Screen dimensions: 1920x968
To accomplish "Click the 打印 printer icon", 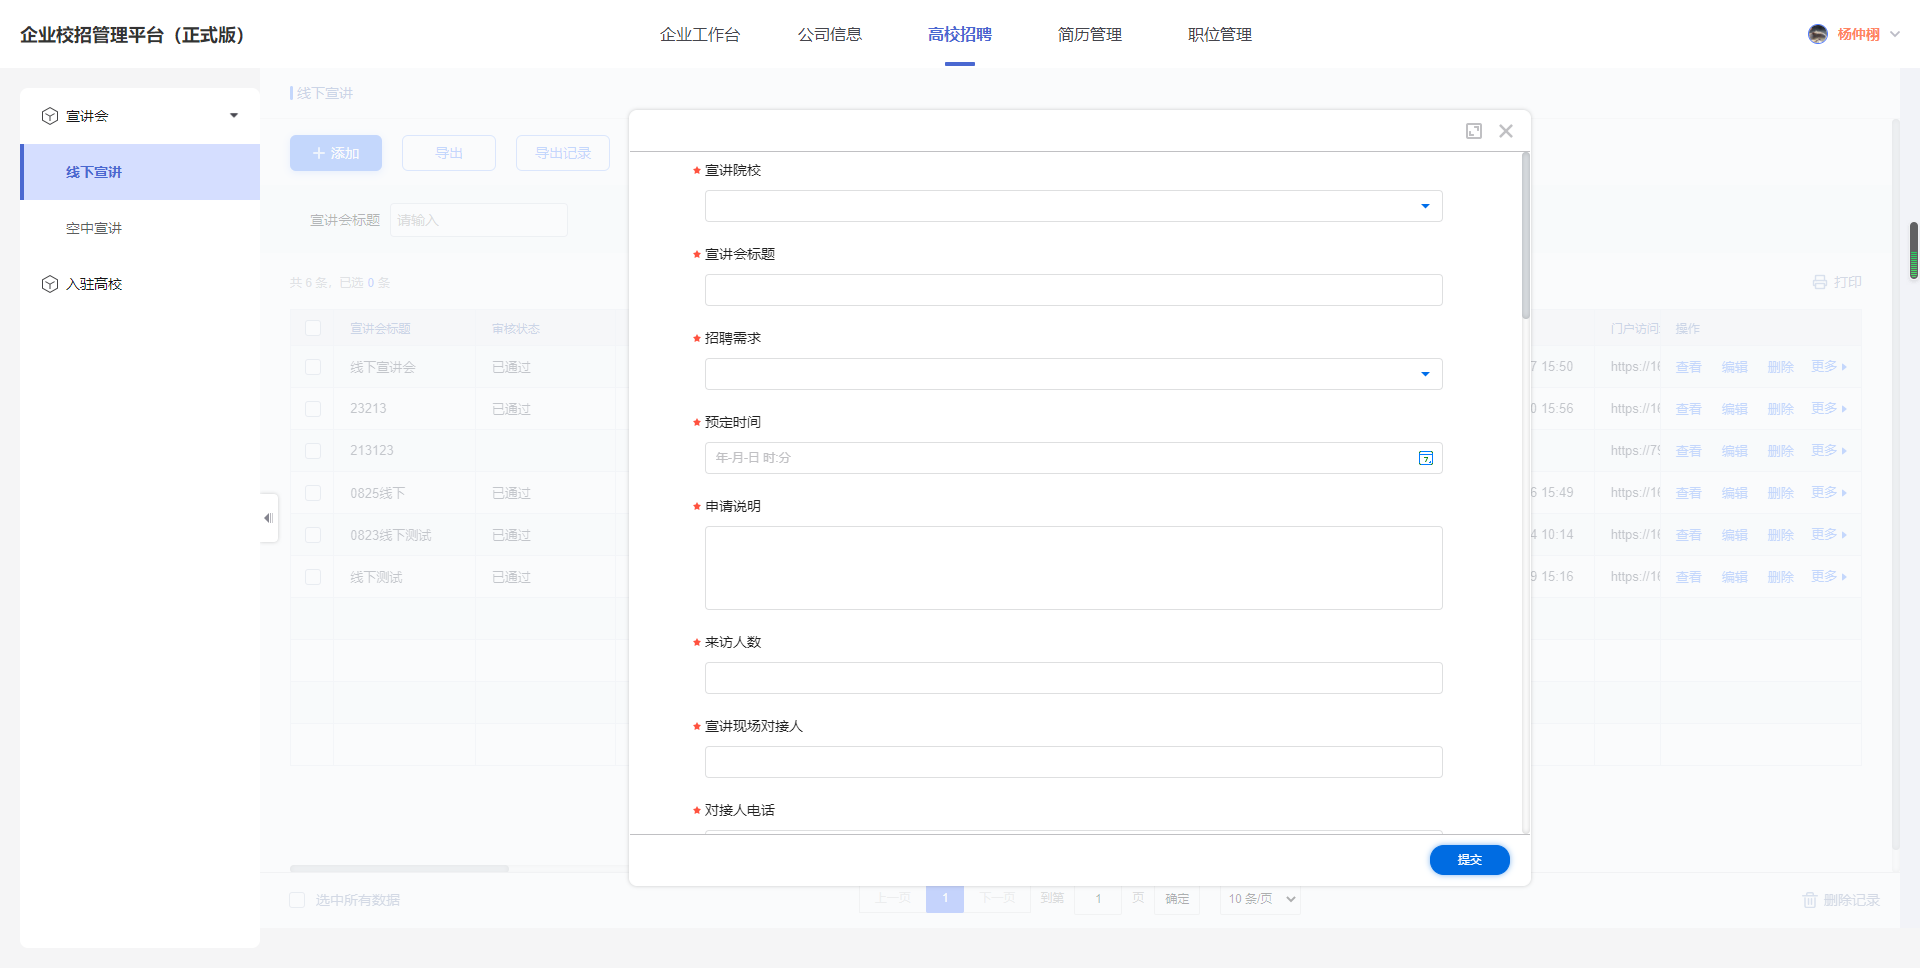I will pos(1820,283).
